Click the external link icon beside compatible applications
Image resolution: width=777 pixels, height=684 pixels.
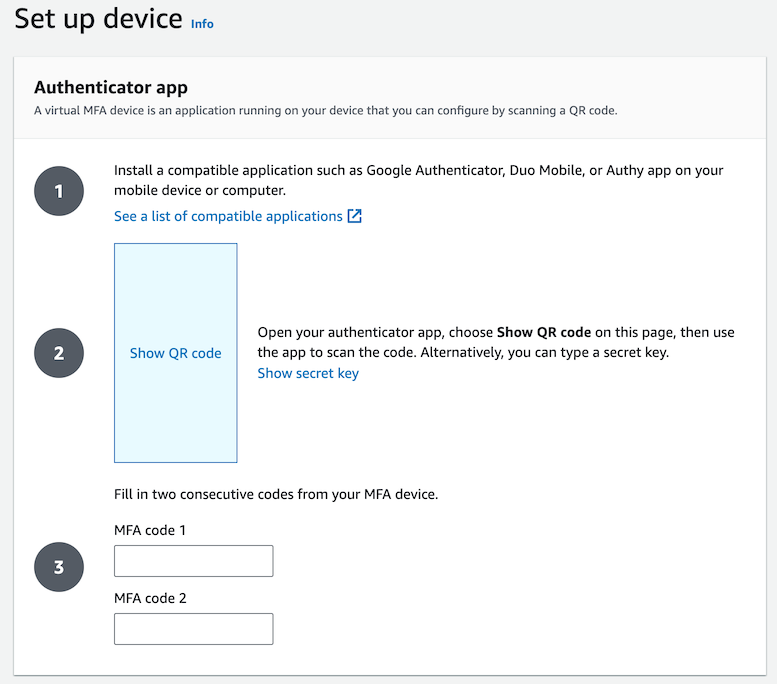354,216
